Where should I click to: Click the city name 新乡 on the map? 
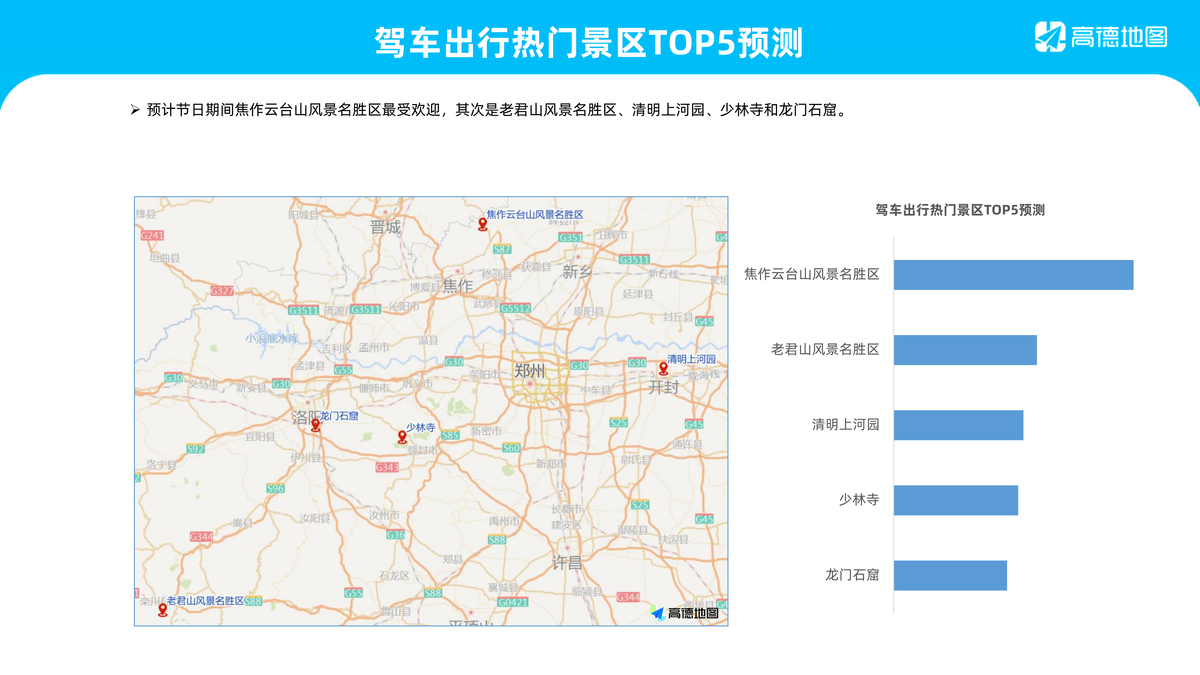click(577, 272)
